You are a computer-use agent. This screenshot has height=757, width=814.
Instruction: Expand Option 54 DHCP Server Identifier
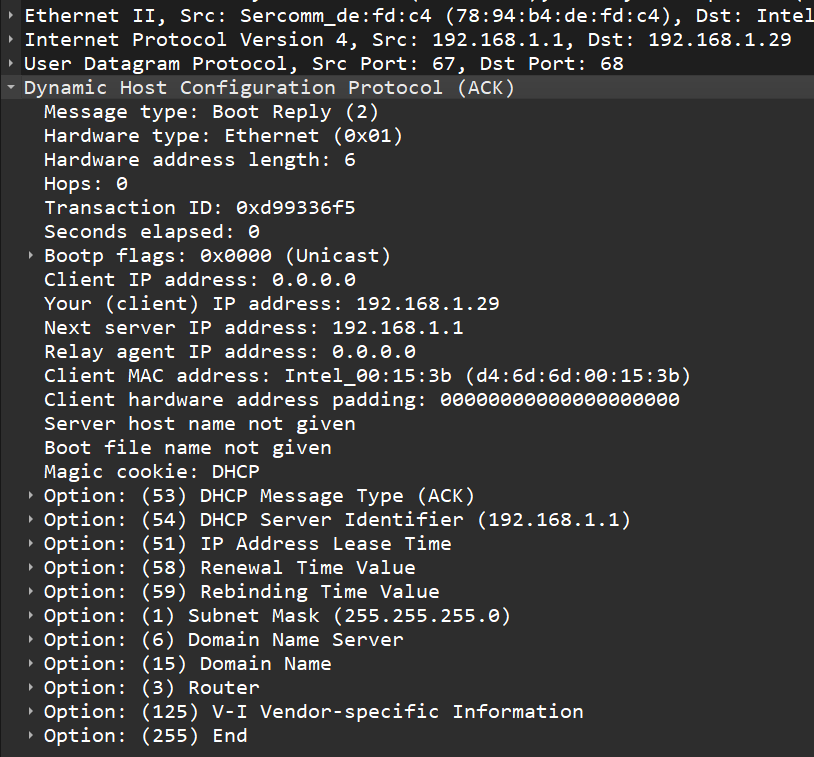32,520
